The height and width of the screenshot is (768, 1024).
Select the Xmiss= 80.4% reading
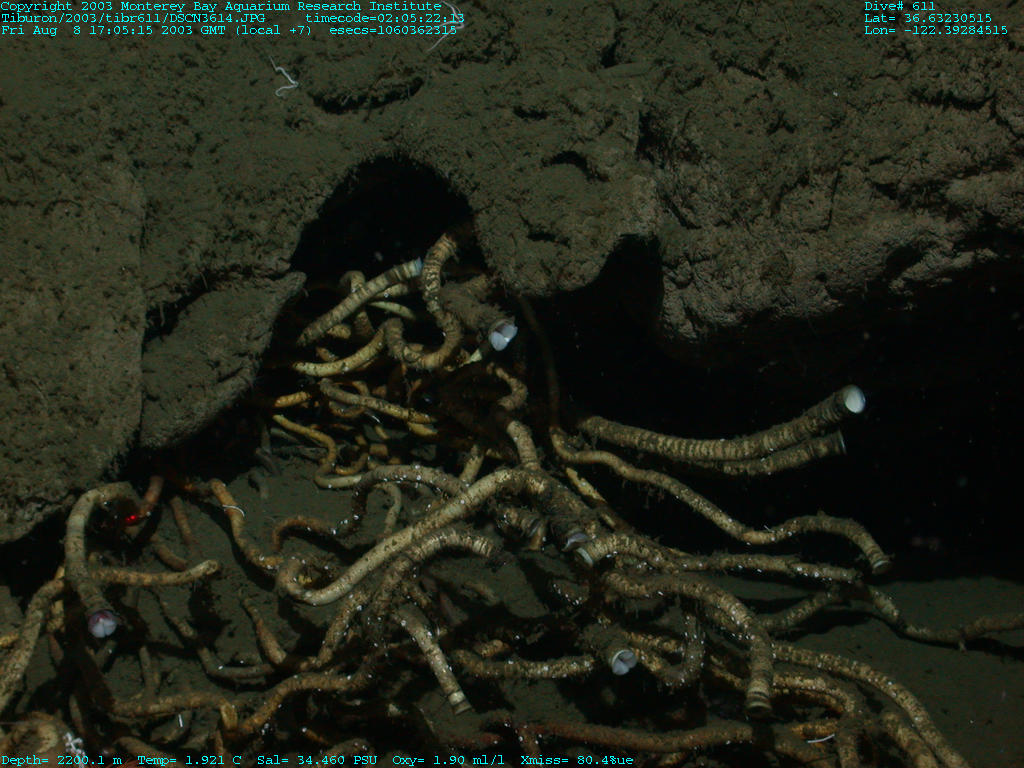[569, 760]
